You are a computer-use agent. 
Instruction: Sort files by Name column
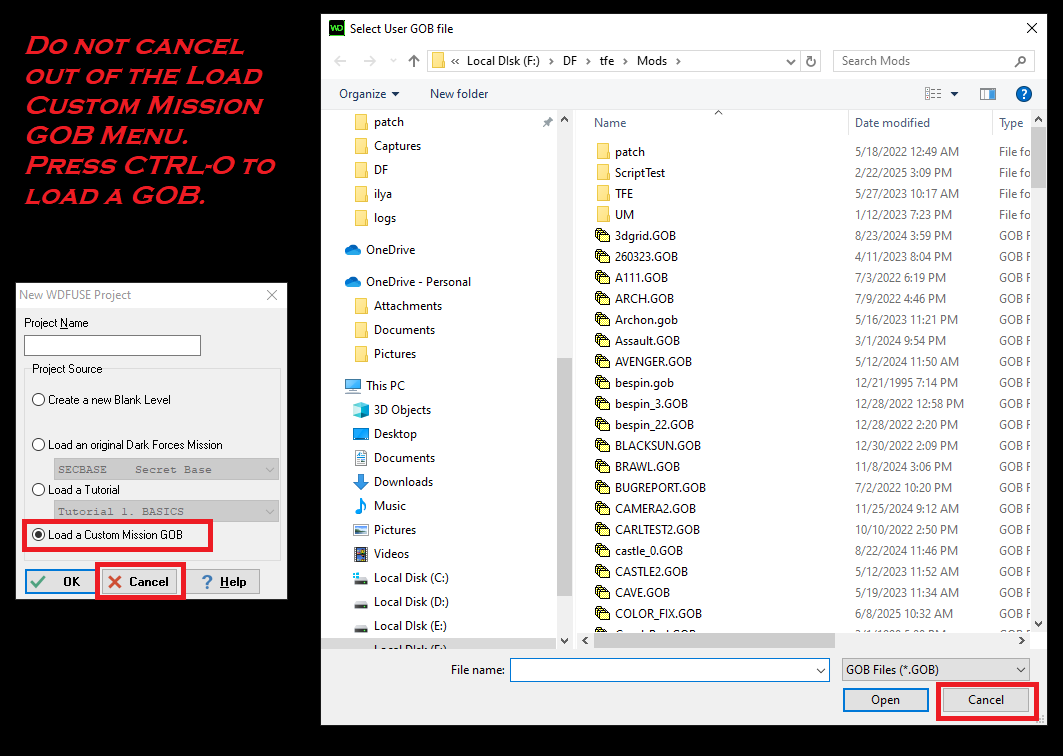(x=610, y=123)
